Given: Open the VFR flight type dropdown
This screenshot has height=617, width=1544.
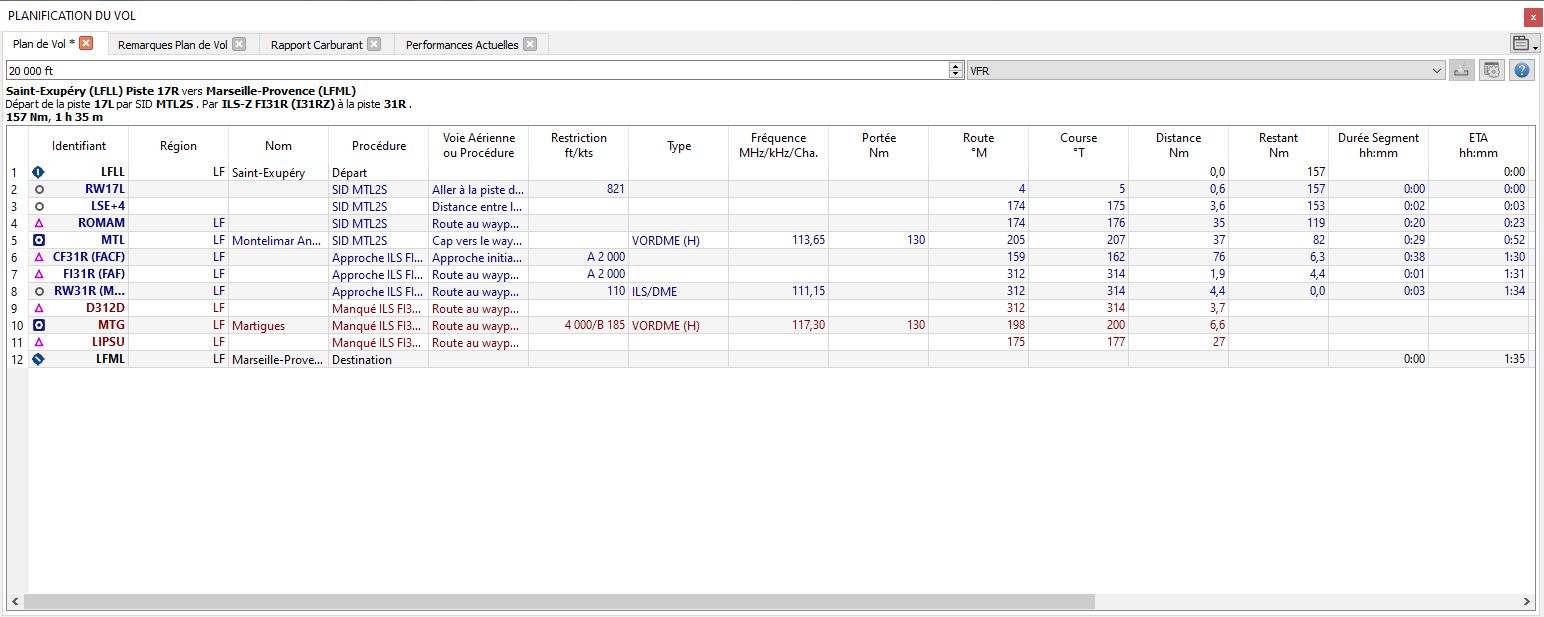Looking at the screenshot, I should pyautogui.click(x=1206, y=71).
